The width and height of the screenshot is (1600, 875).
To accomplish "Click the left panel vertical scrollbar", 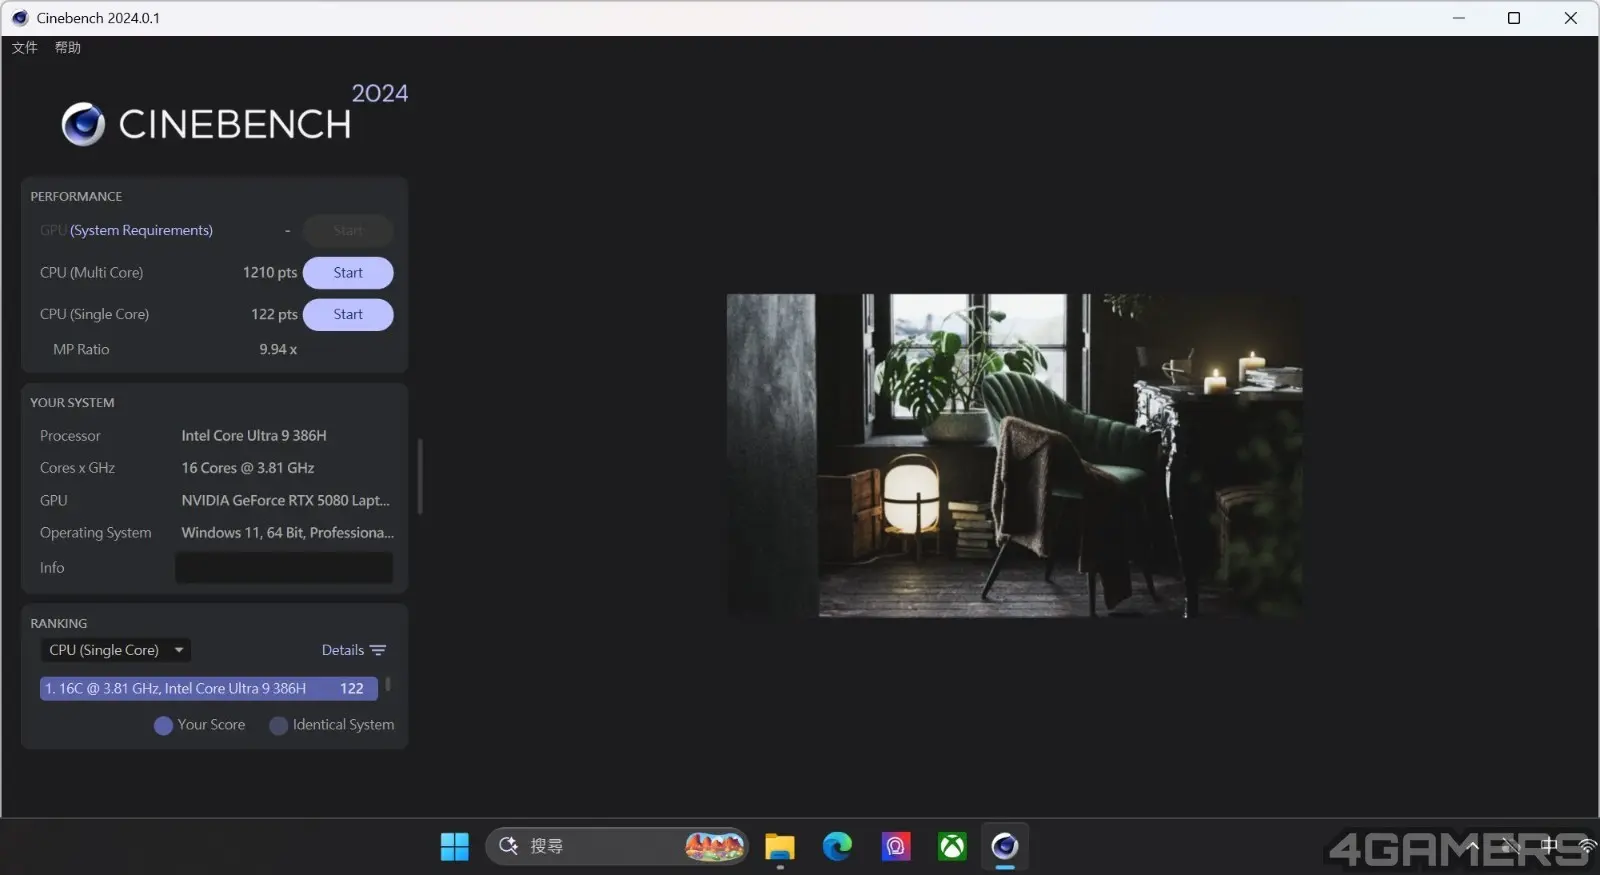I will 420,476.
